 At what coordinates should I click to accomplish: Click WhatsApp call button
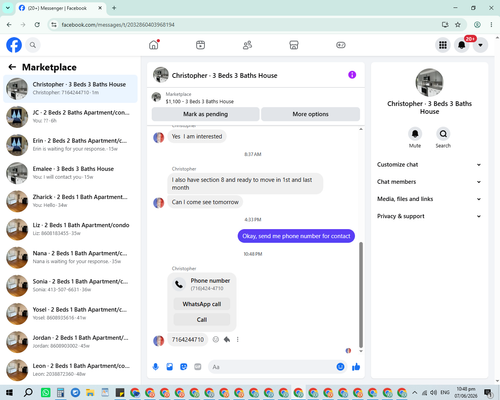pyautogui.click(x=202, y=304)
